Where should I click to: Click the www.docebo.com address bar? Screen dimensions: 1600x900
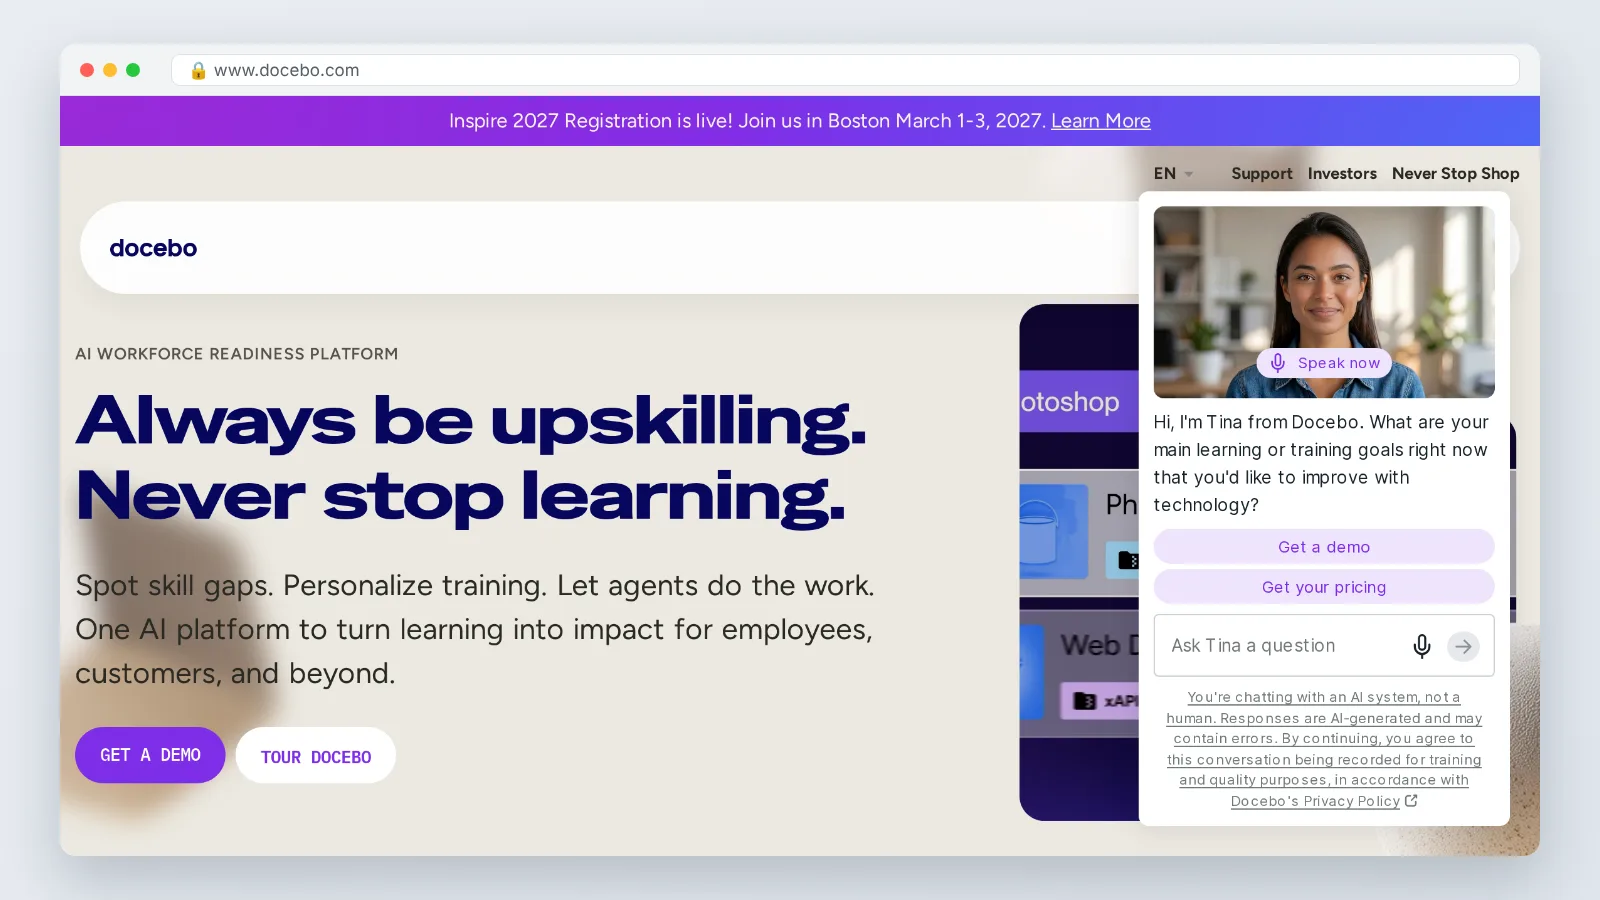(x=845, y=70)
